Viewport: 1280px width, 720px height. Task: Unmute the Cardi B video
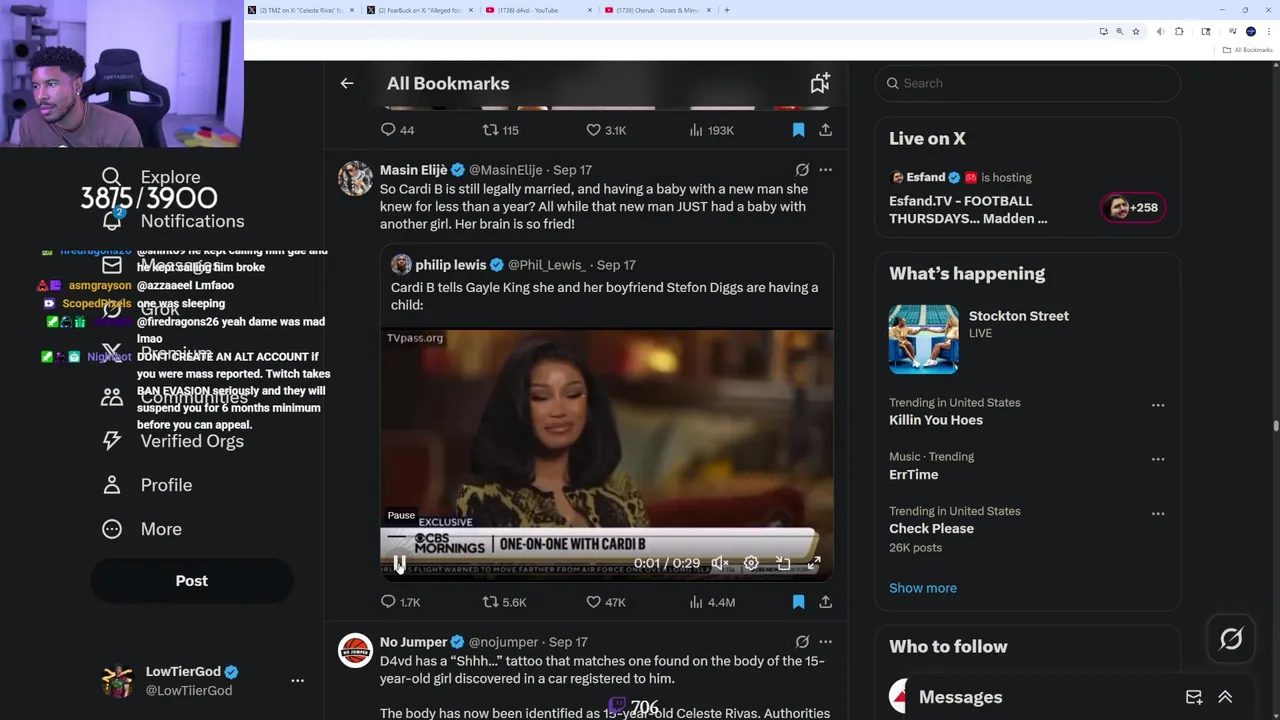720,564
